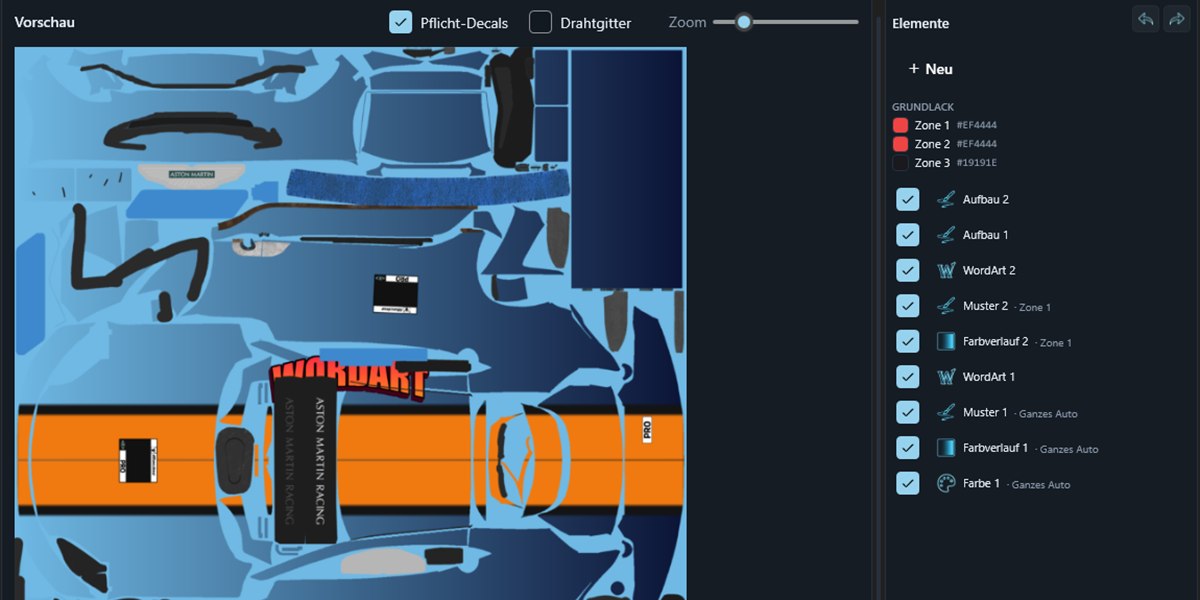Click the Farbverlauf 2 gradient icon
The image size is (1200, 600).
(x=946, y=341)
